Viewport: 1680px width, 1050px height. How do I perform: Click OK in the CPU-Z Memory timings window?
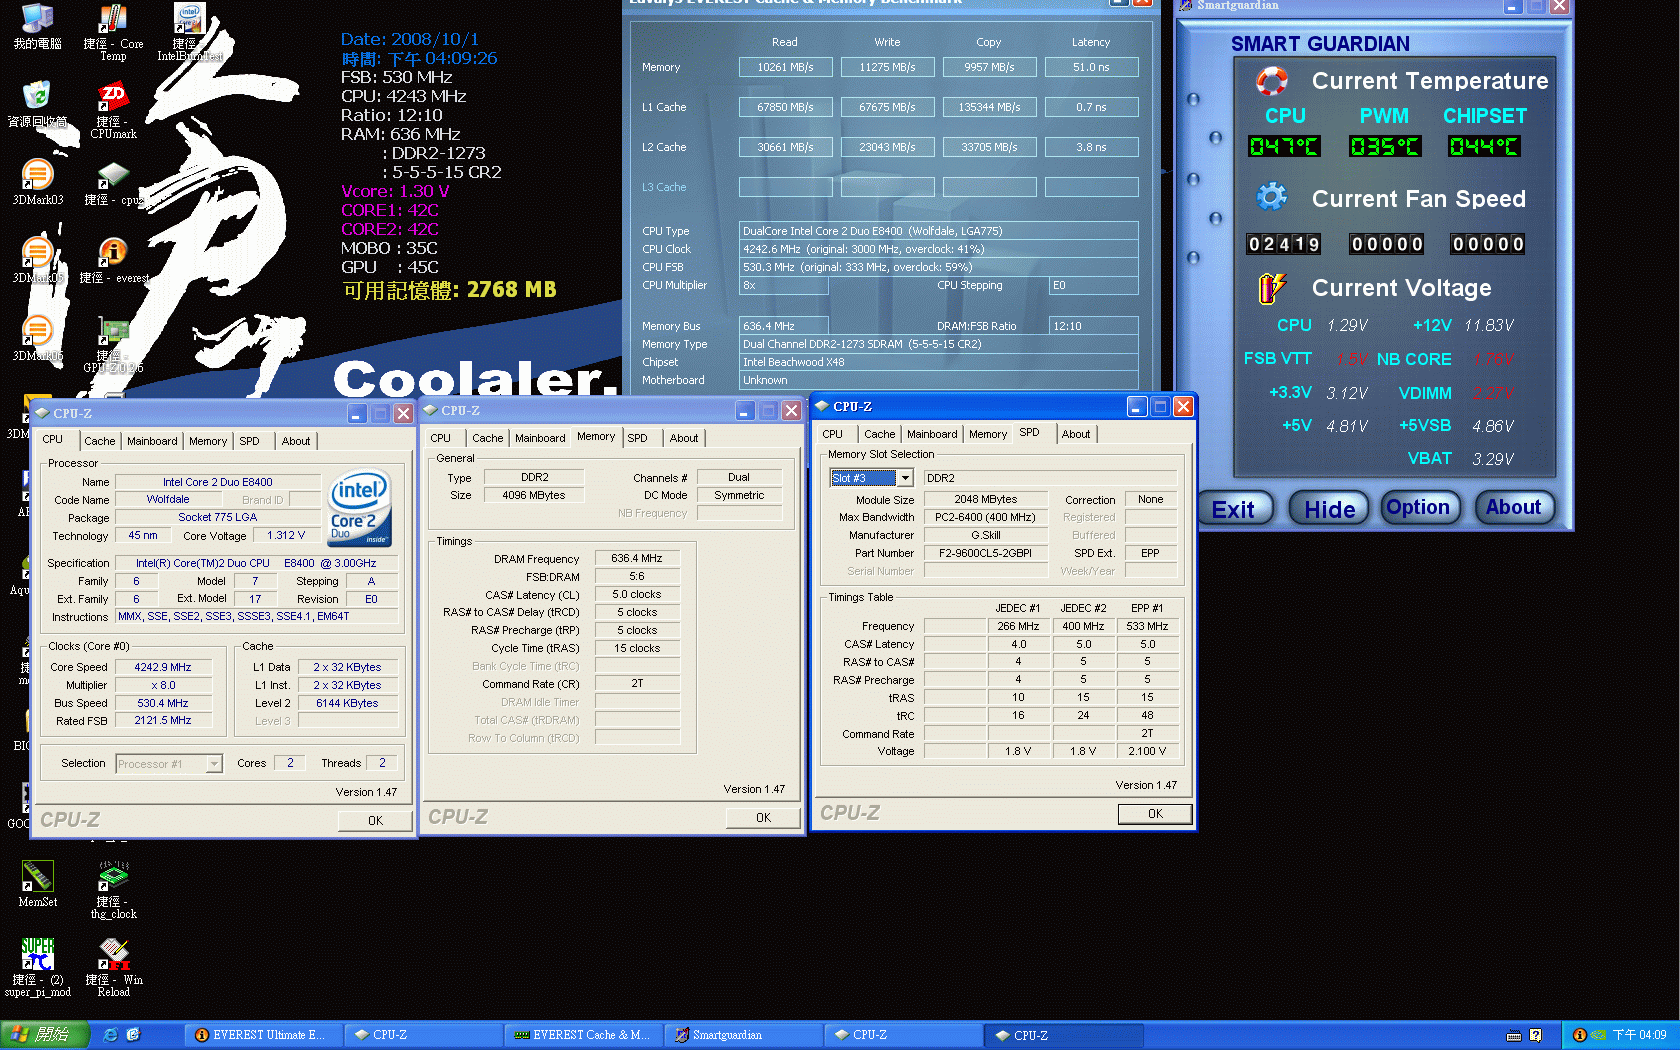tap(763, 817)
